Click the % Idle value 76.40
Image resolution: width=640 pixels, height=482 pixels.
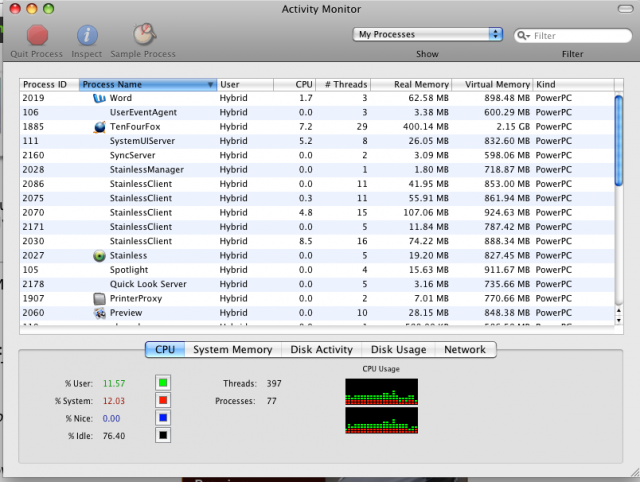pos(114,436)
